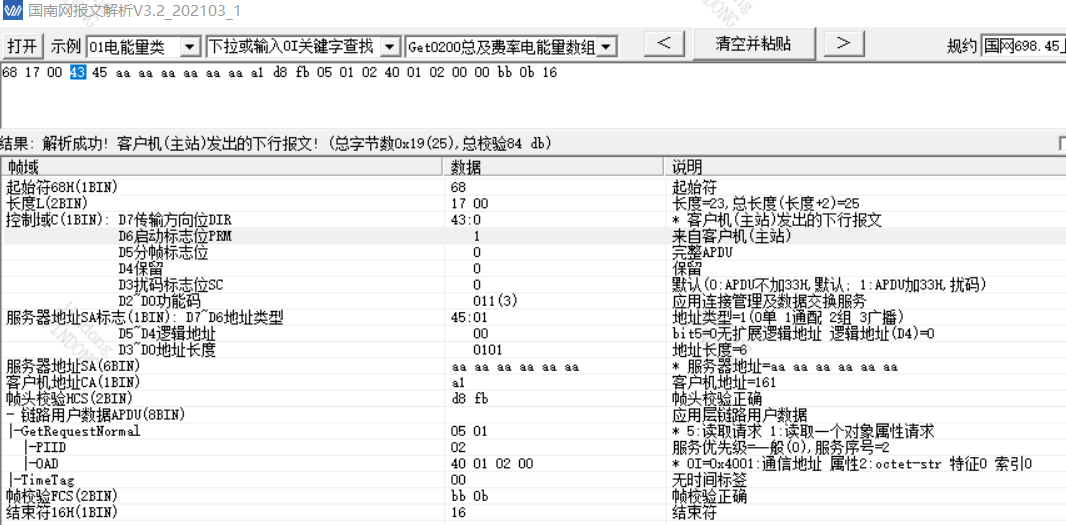Select the 服务器地址SA(6BIN) row
The height and width of the screenshot is (525, 1066).
533,366
